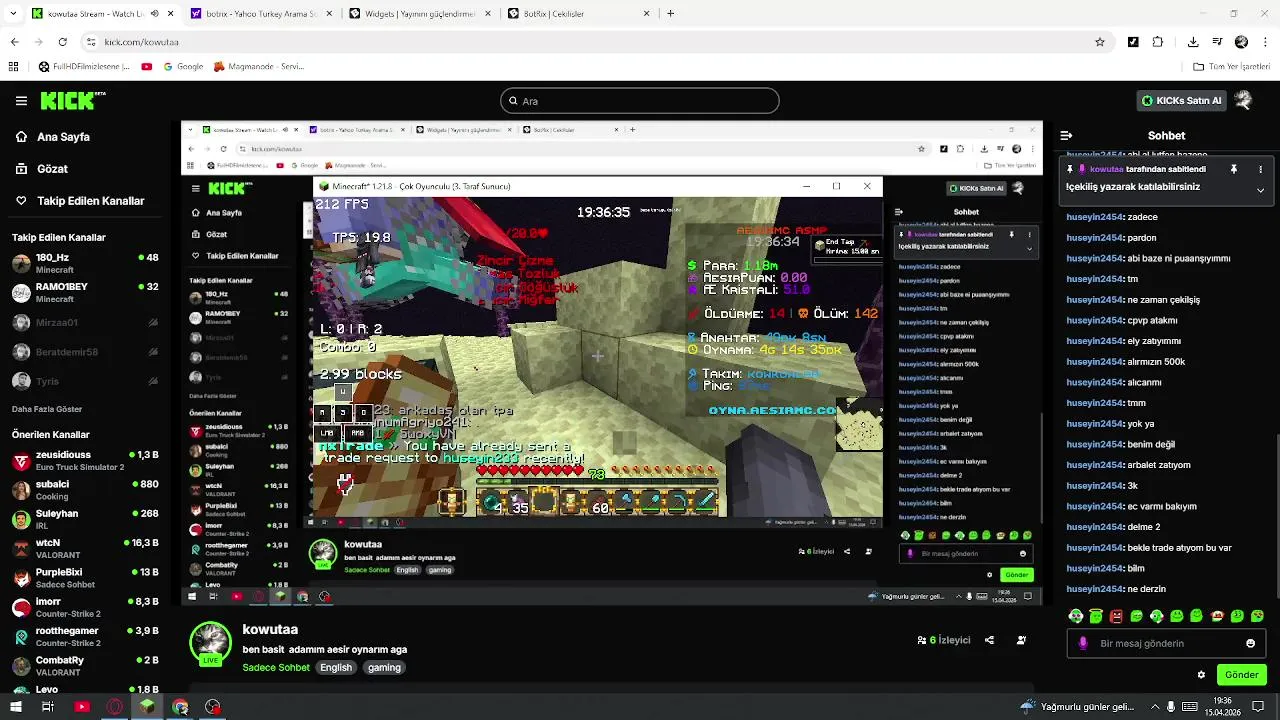Viewport: 1280px width, 720px height.
Task: Reload the page with the refresh icon
Action: pyautogui.click(x=63, y=42)
